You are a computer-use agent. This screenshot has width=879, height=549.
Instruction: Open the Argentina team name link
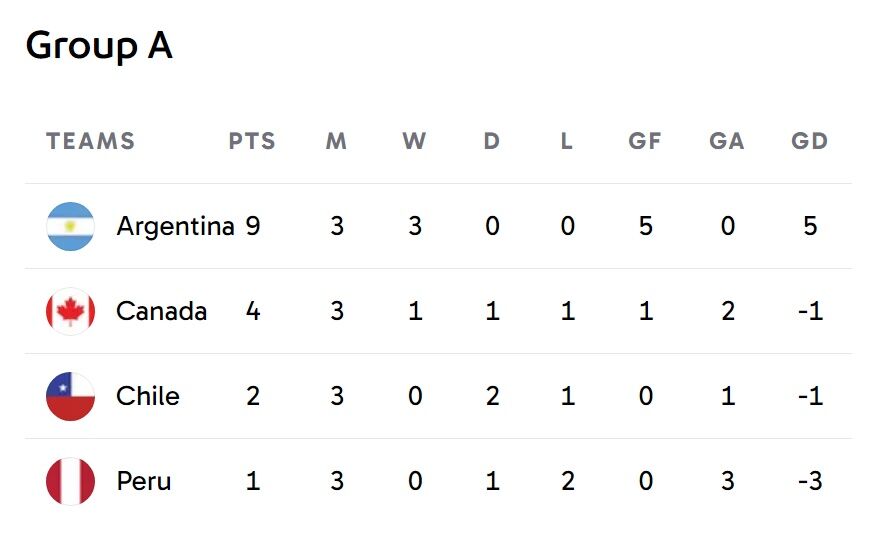click(174, 226)
